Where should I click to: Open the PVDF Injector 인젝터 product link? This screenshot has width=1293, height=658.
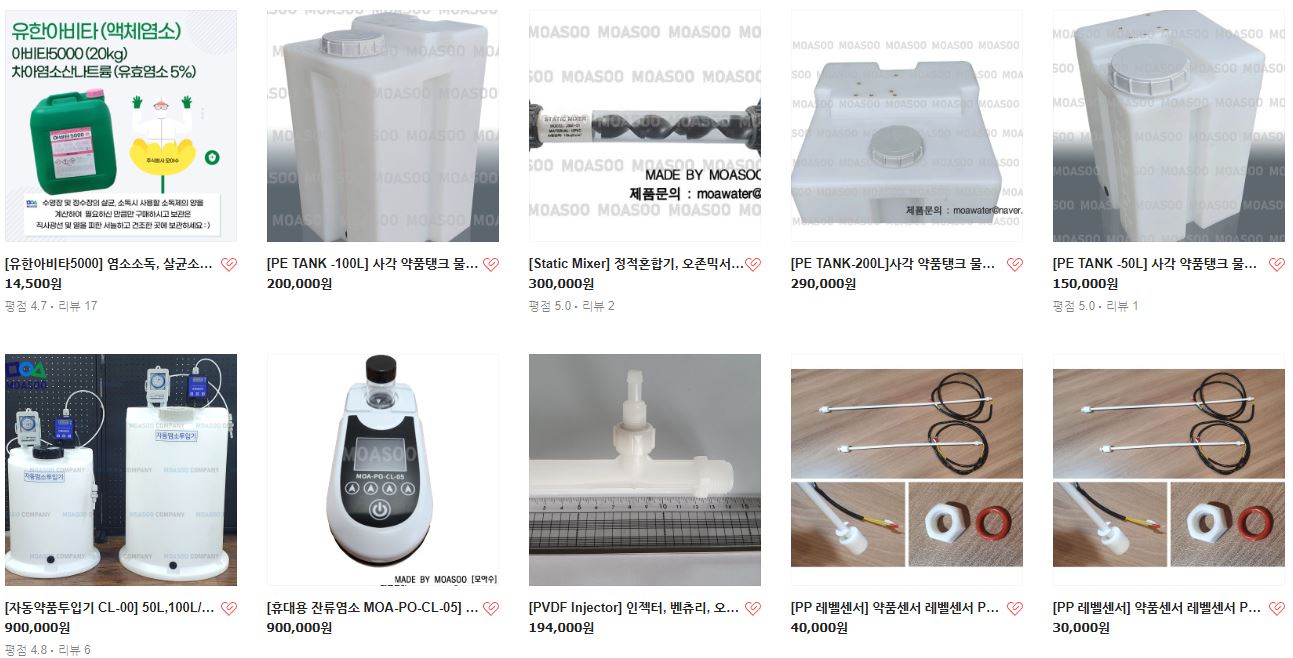634,608
